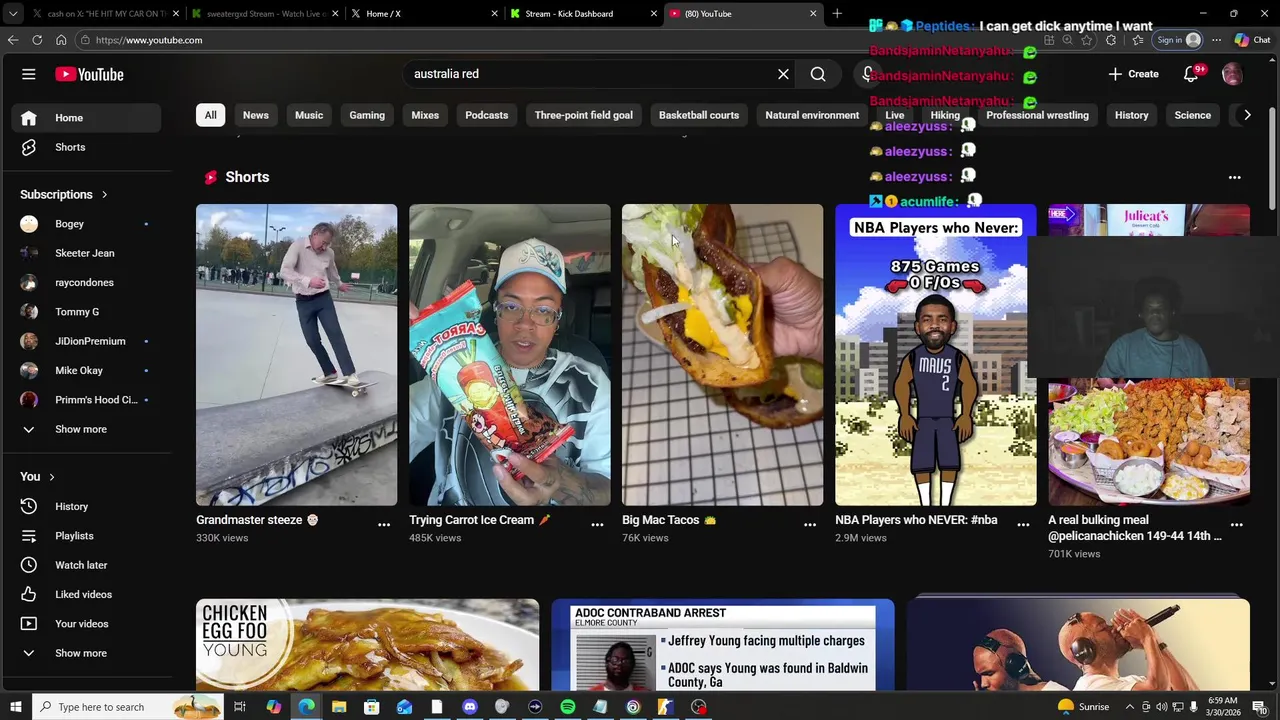The image size is (1280, 720).
Task: Clear the search box with the X
Action: (783, 74)
